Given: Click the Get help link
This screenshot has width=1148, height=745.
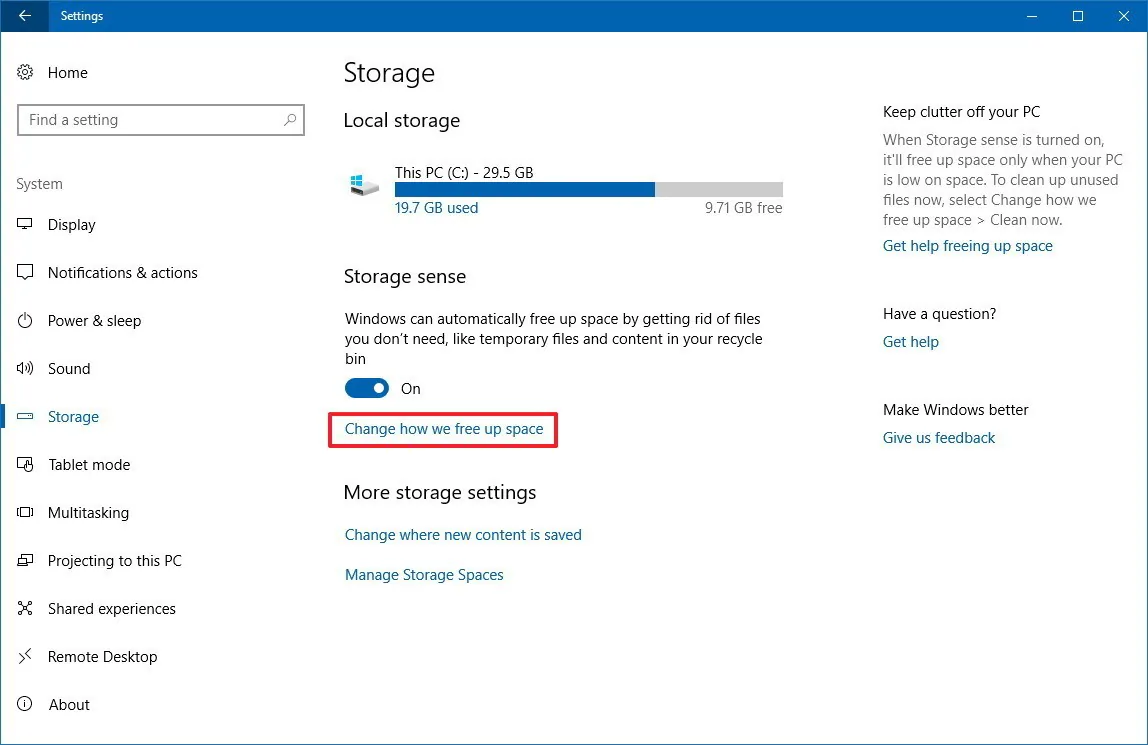Looking at the screenshot, I should [x=910, y=342].
